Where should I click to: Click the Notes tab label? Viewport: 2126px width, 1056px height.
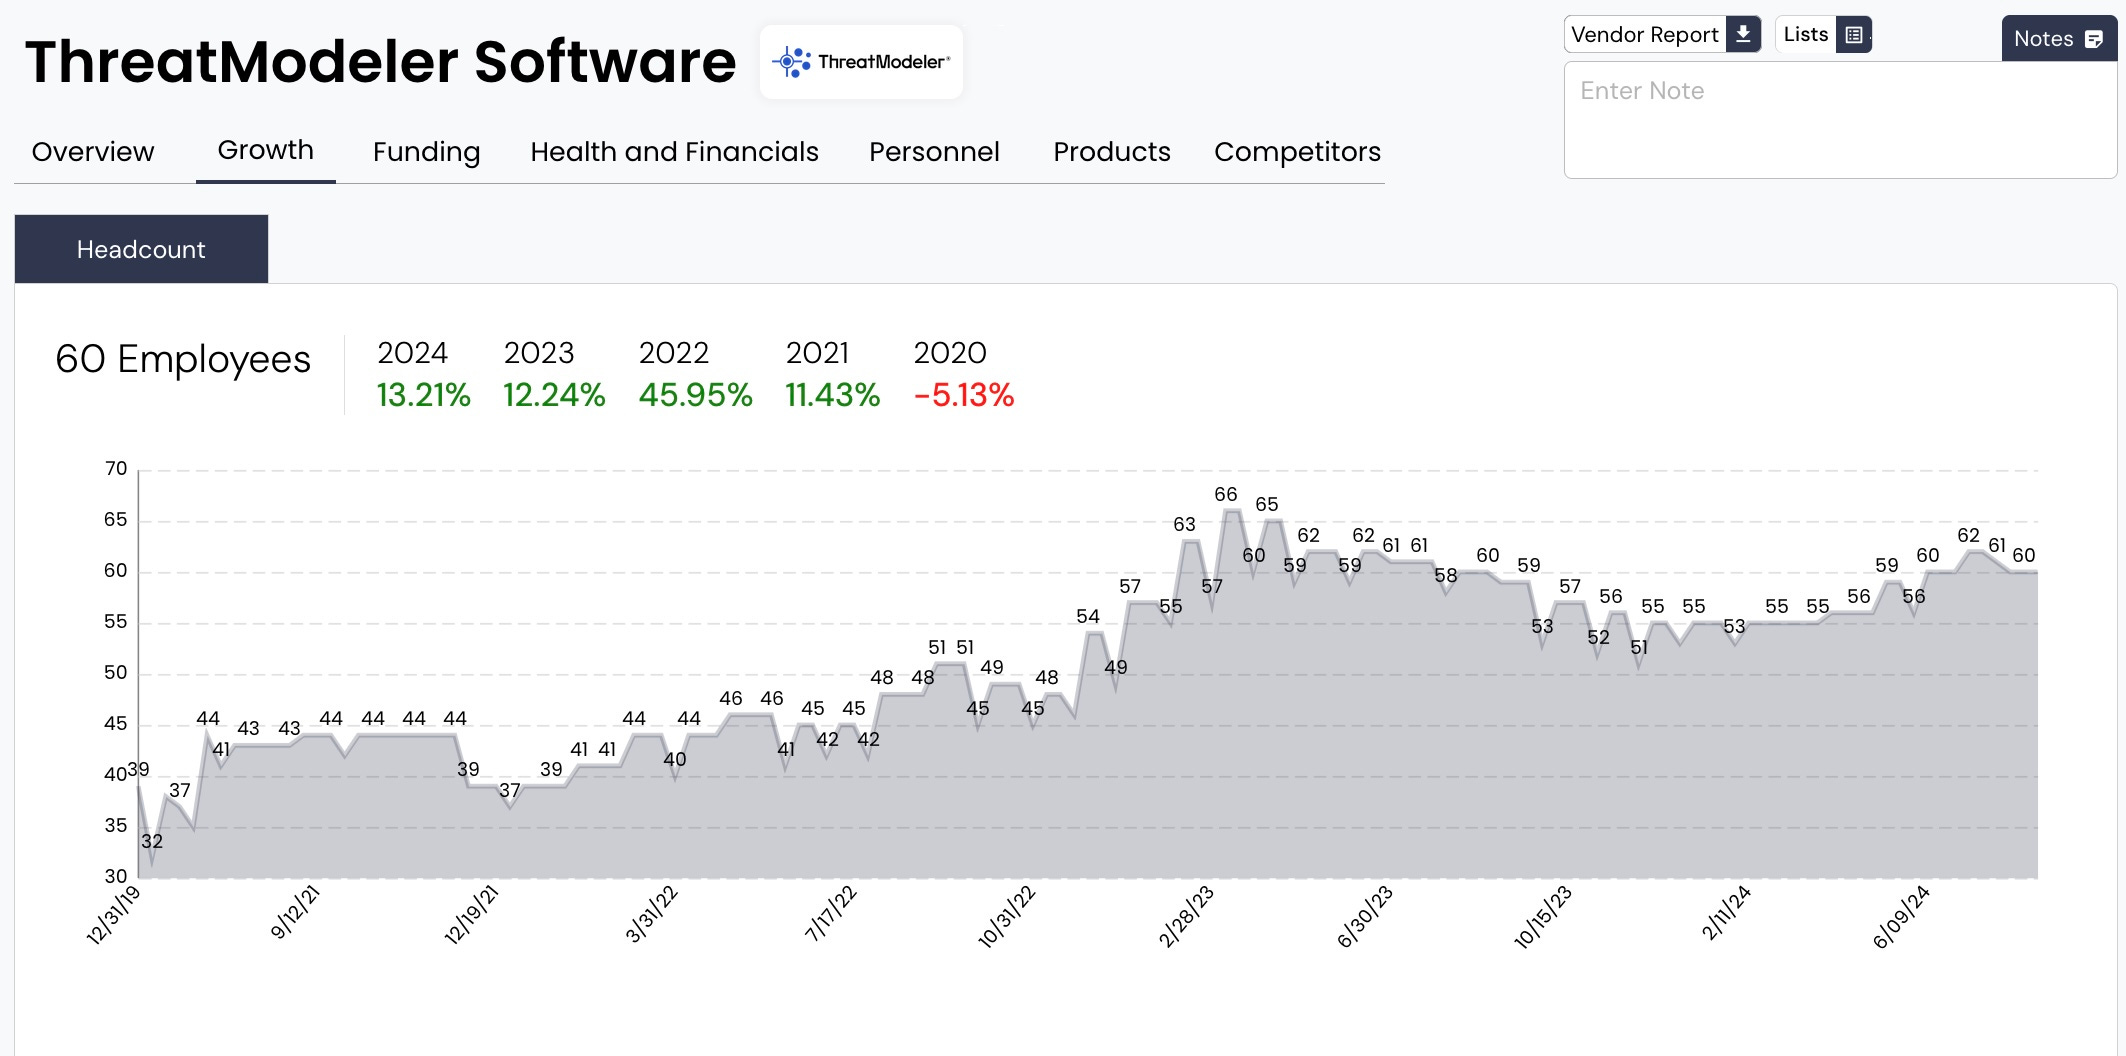(x=2043, y=39)
